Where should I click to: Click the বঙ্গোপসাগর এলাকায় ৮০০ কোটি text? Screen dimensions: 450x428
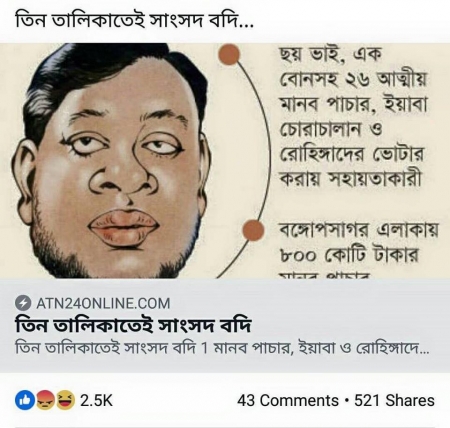point(359,243)
